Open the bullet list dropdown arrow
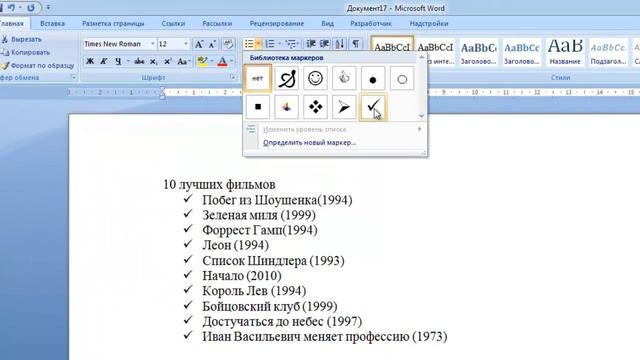The width and height of the screenshot is (640, 360). (x=258, y=44)
